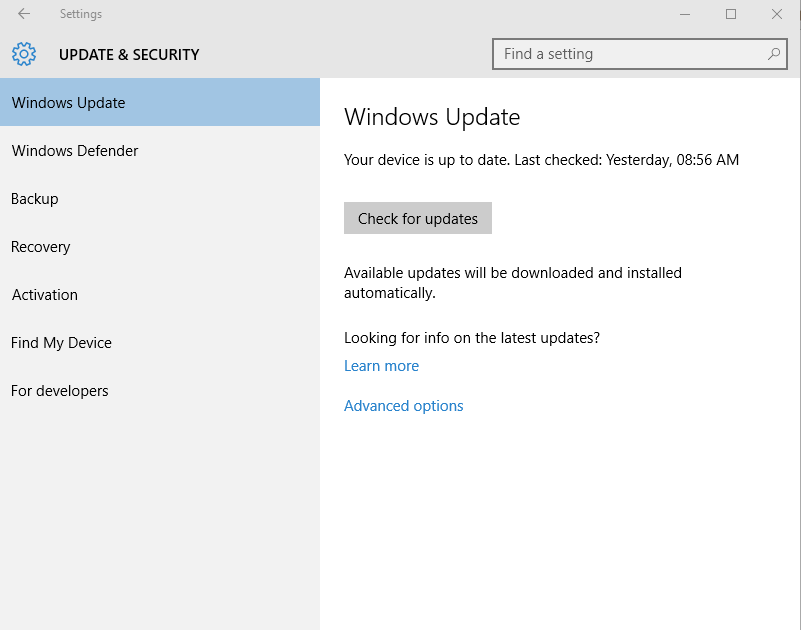The height and width of the screenshot is (630, 801).
Task: Select Windows Update in sidebar
Action: (160, 102)
